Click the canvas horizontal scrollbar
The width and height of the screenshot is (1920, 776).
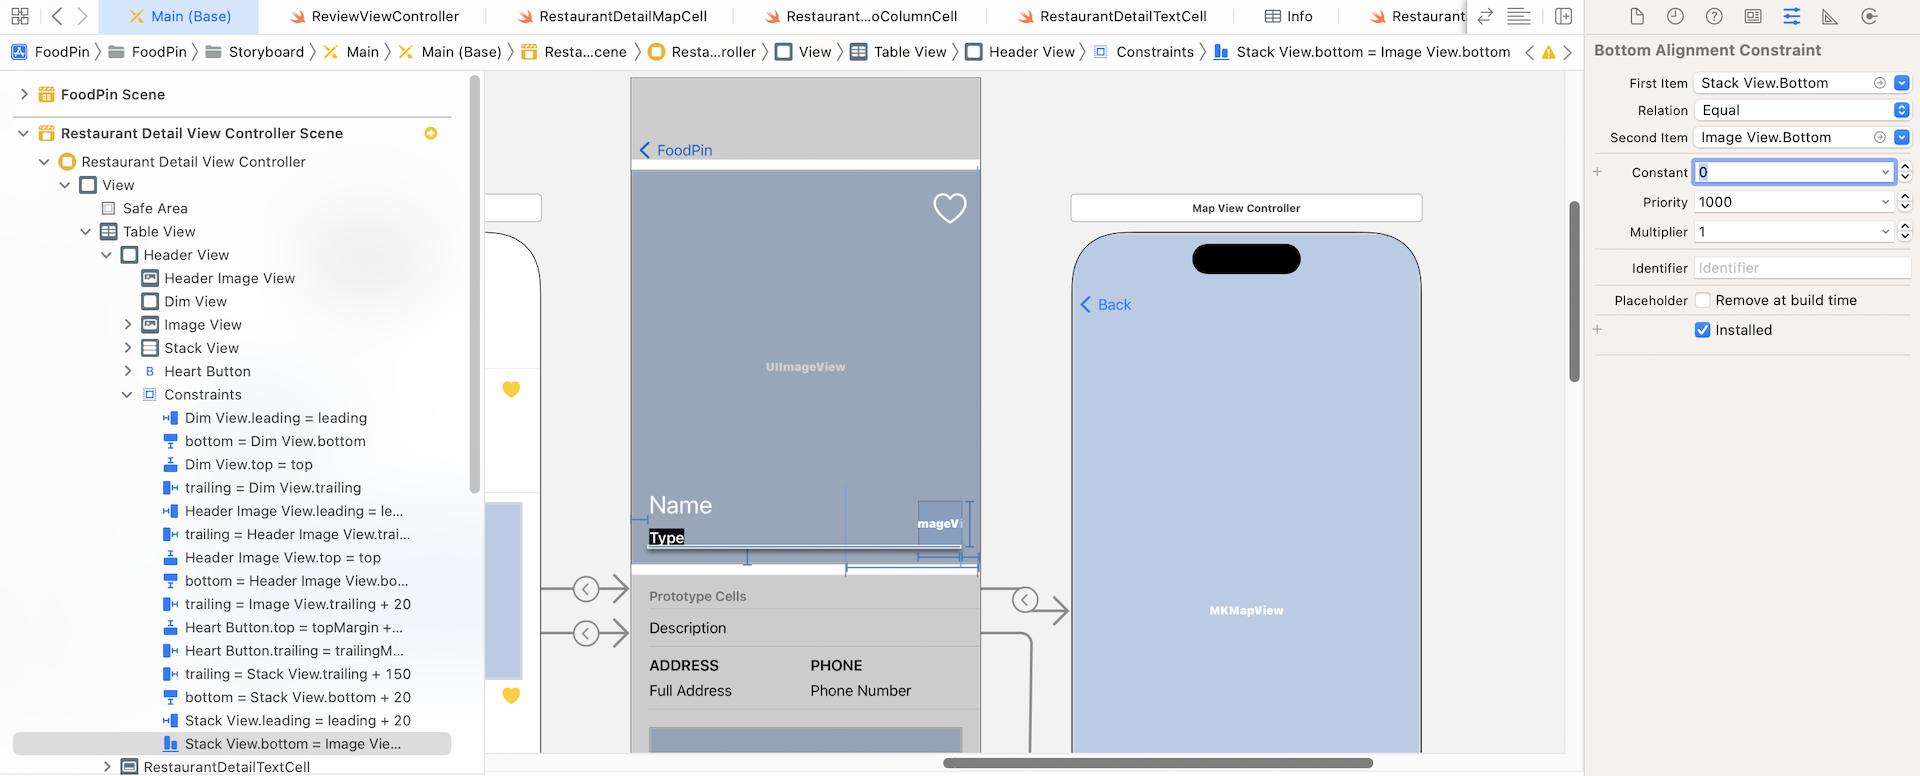click(x=1157, y=763)
